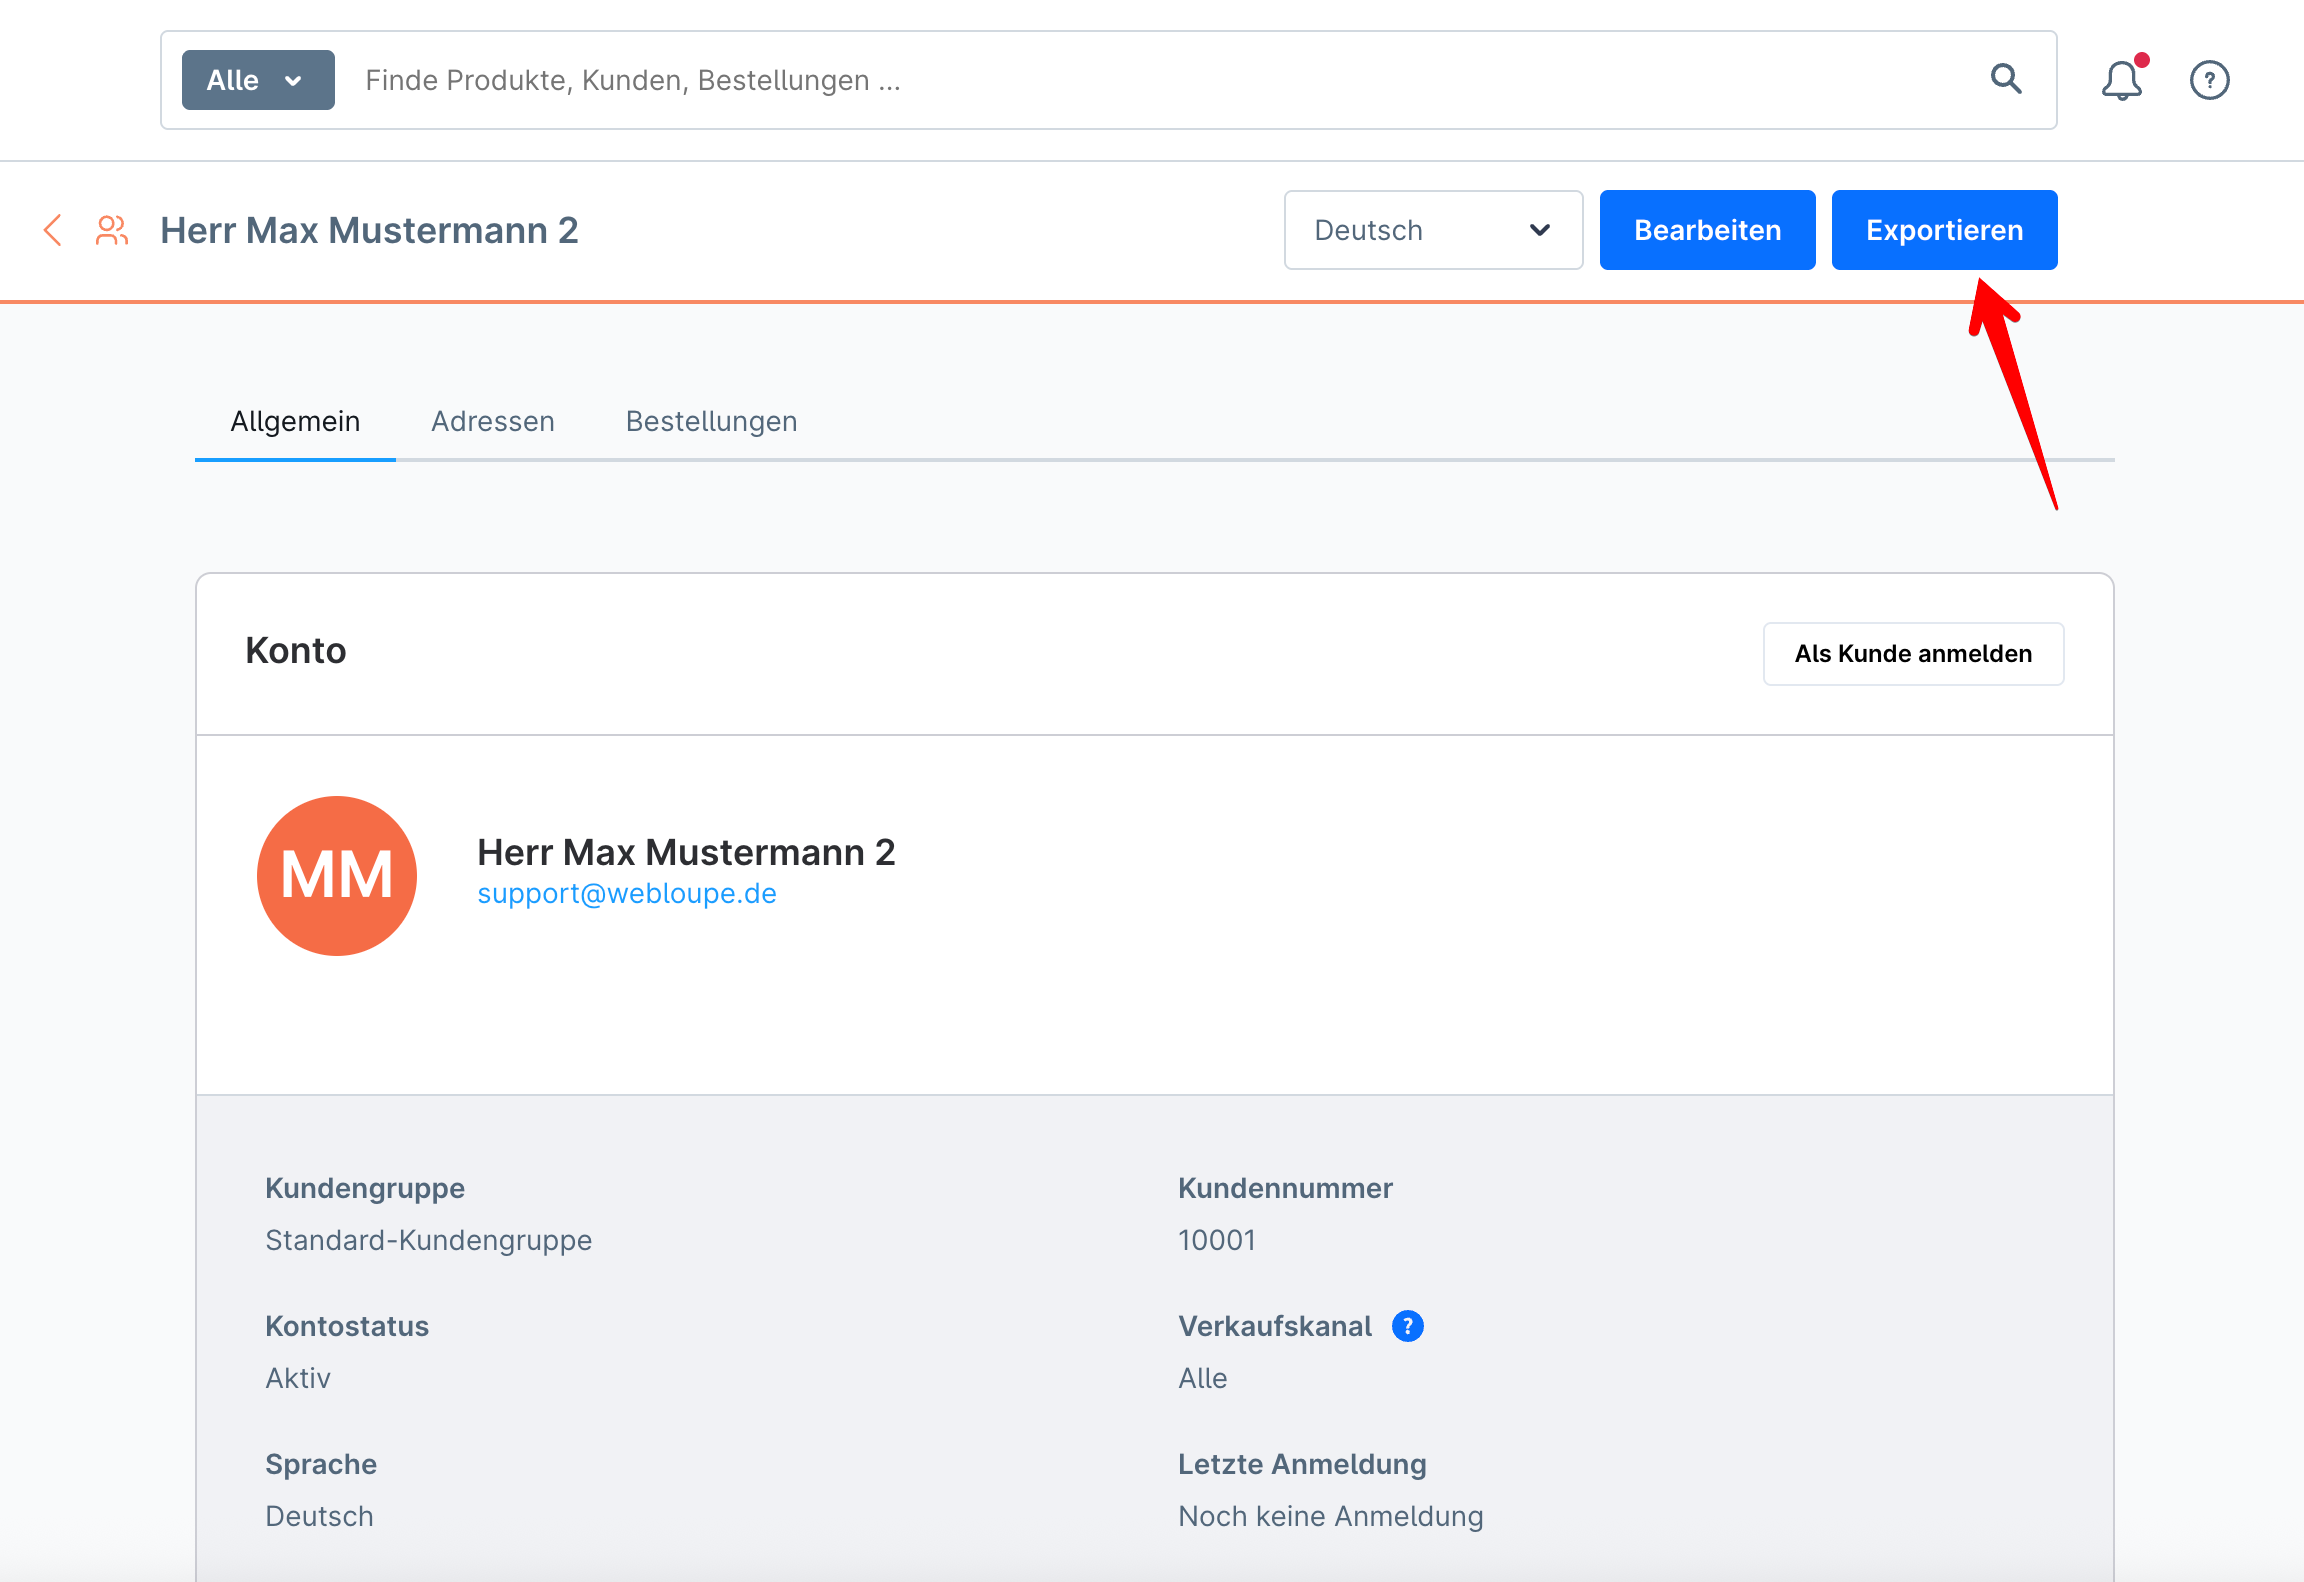Click the orange customers icon beside the name
Image resolution: width=2304 pixels, height=1582 pixels.
point(110,230)
